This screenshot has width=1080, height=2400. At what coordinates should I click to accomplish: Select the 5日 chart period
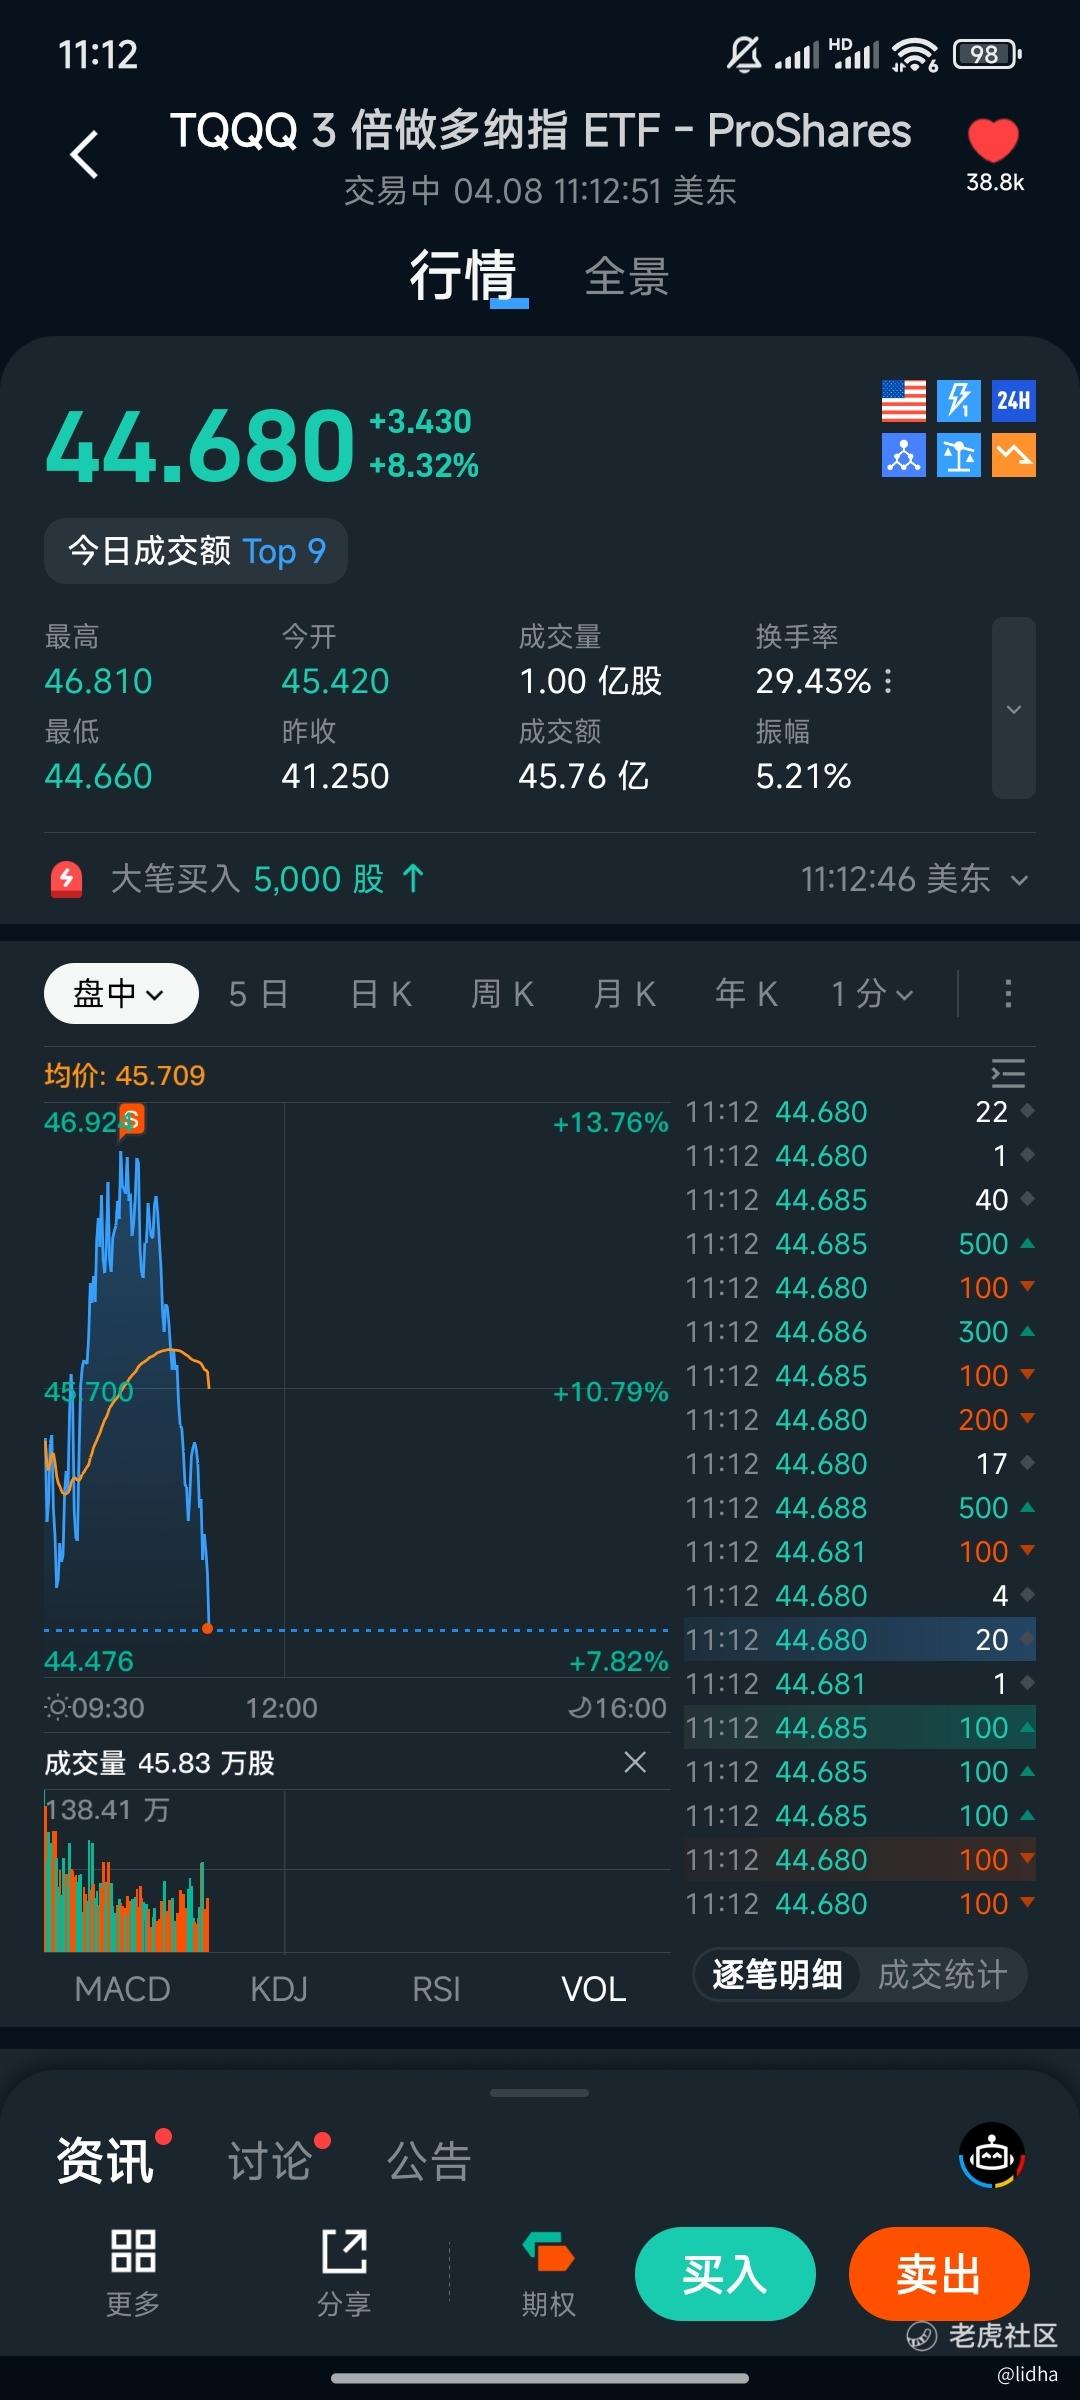[259, 994]
